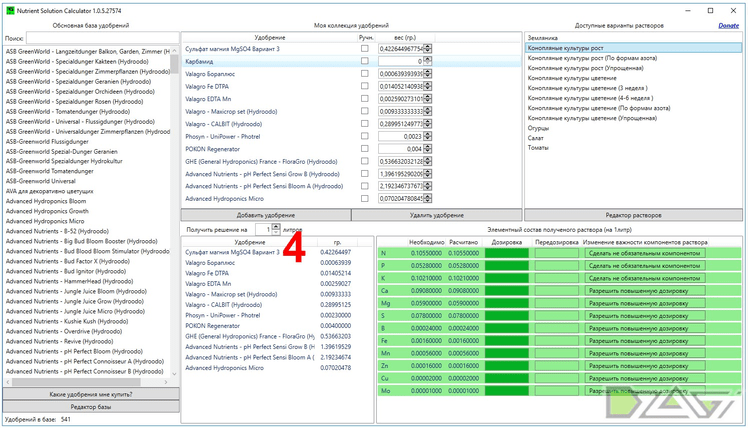Image resolution: width=748 pixels, height=428 pixels.
Task: Toggle manual checkbox for Sensi Bloom A
Action: (364, 186)
